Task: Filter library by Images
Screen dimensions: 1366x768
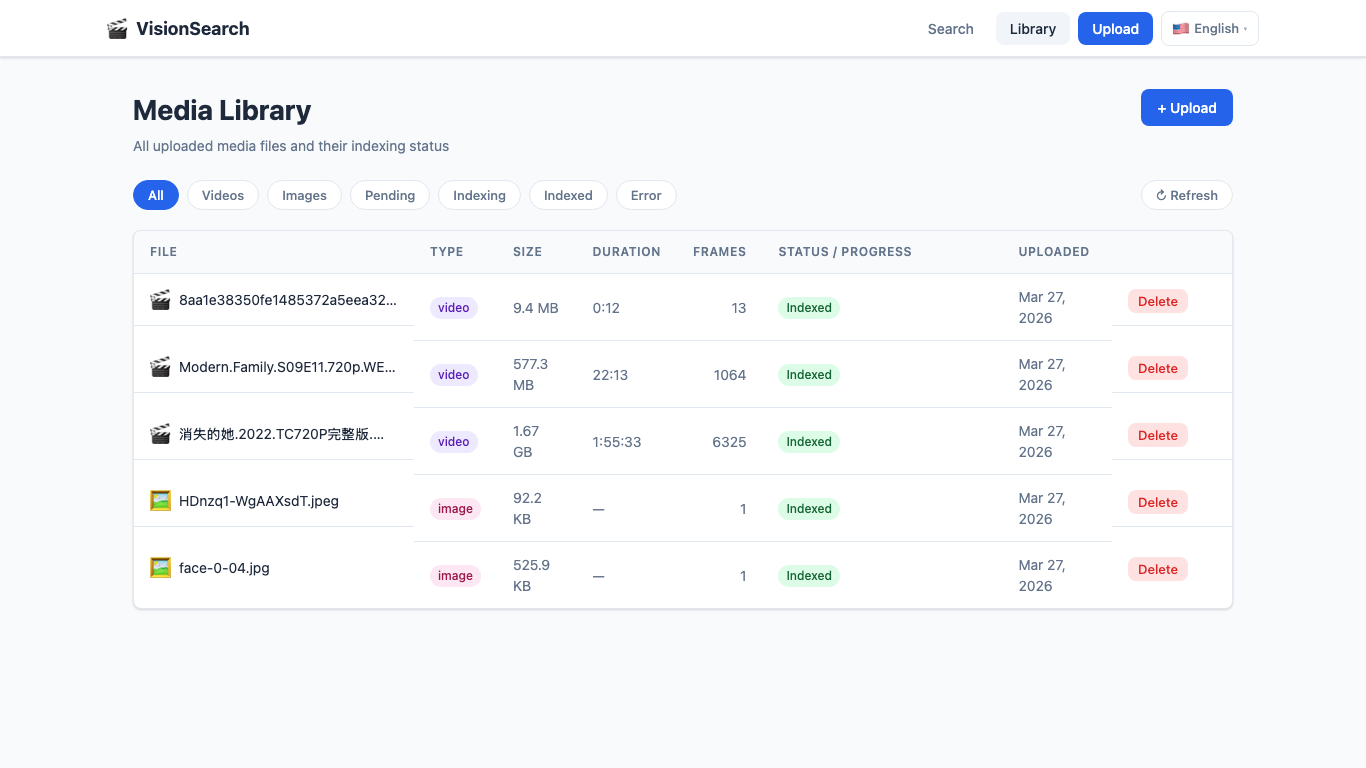Action: pyautogui.click(x=304, y=195)
